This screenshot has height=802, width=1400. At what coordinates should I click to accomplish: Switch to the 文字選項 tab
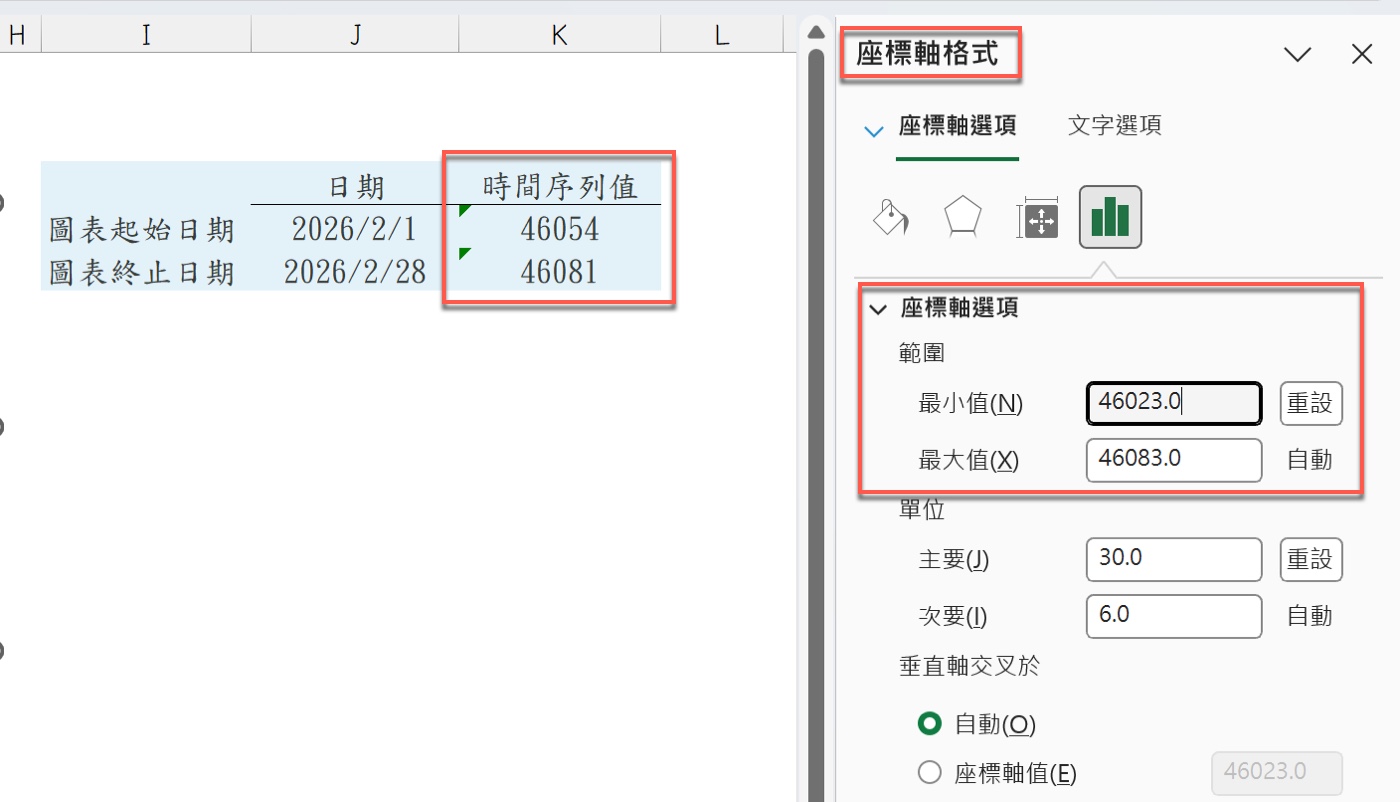(1114, 126)
